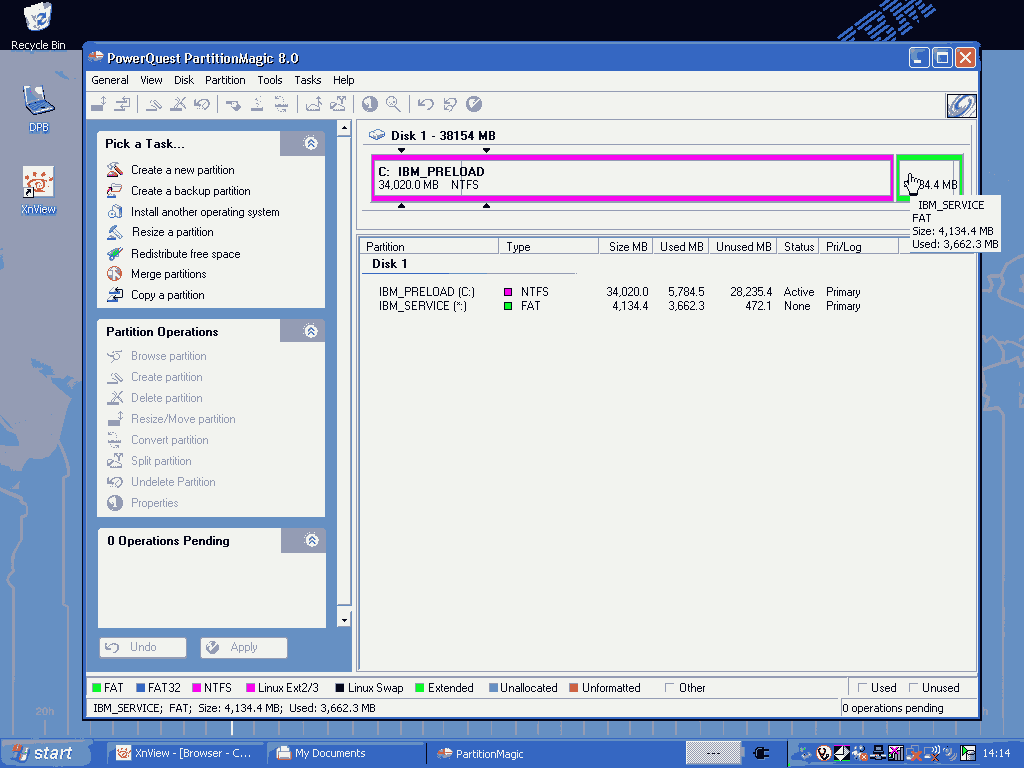Image resolution: width=1024 pixels, height=768 pixels.
Task: Open the Partition menu
Action: click(x=225, y=80)
